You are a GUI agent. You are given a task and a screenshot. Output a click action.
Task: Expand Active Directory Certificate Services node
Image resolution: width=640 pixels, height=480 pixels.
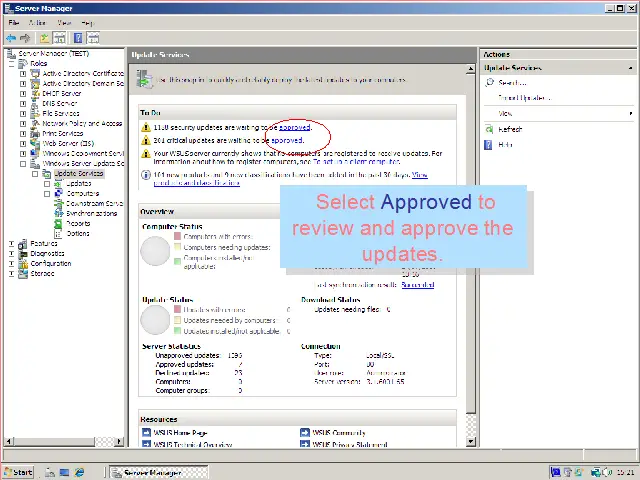(23, 74)
